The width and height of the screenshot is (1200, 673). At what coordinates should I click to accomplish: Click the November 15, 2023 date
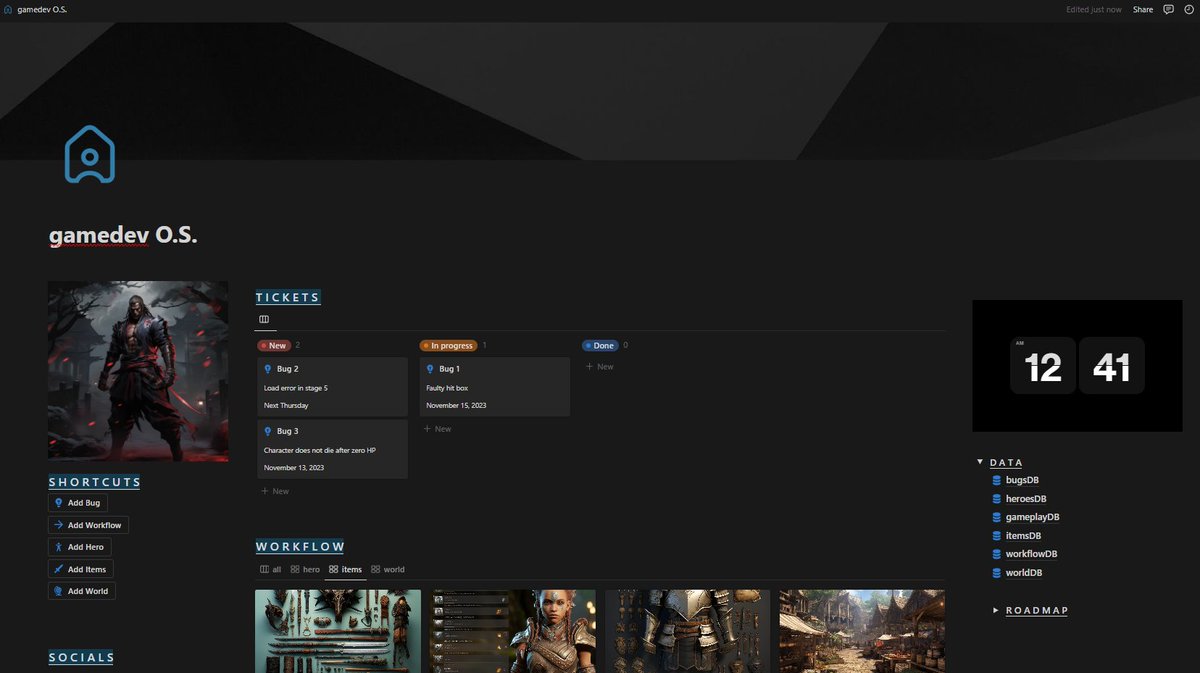coord(455,406)
